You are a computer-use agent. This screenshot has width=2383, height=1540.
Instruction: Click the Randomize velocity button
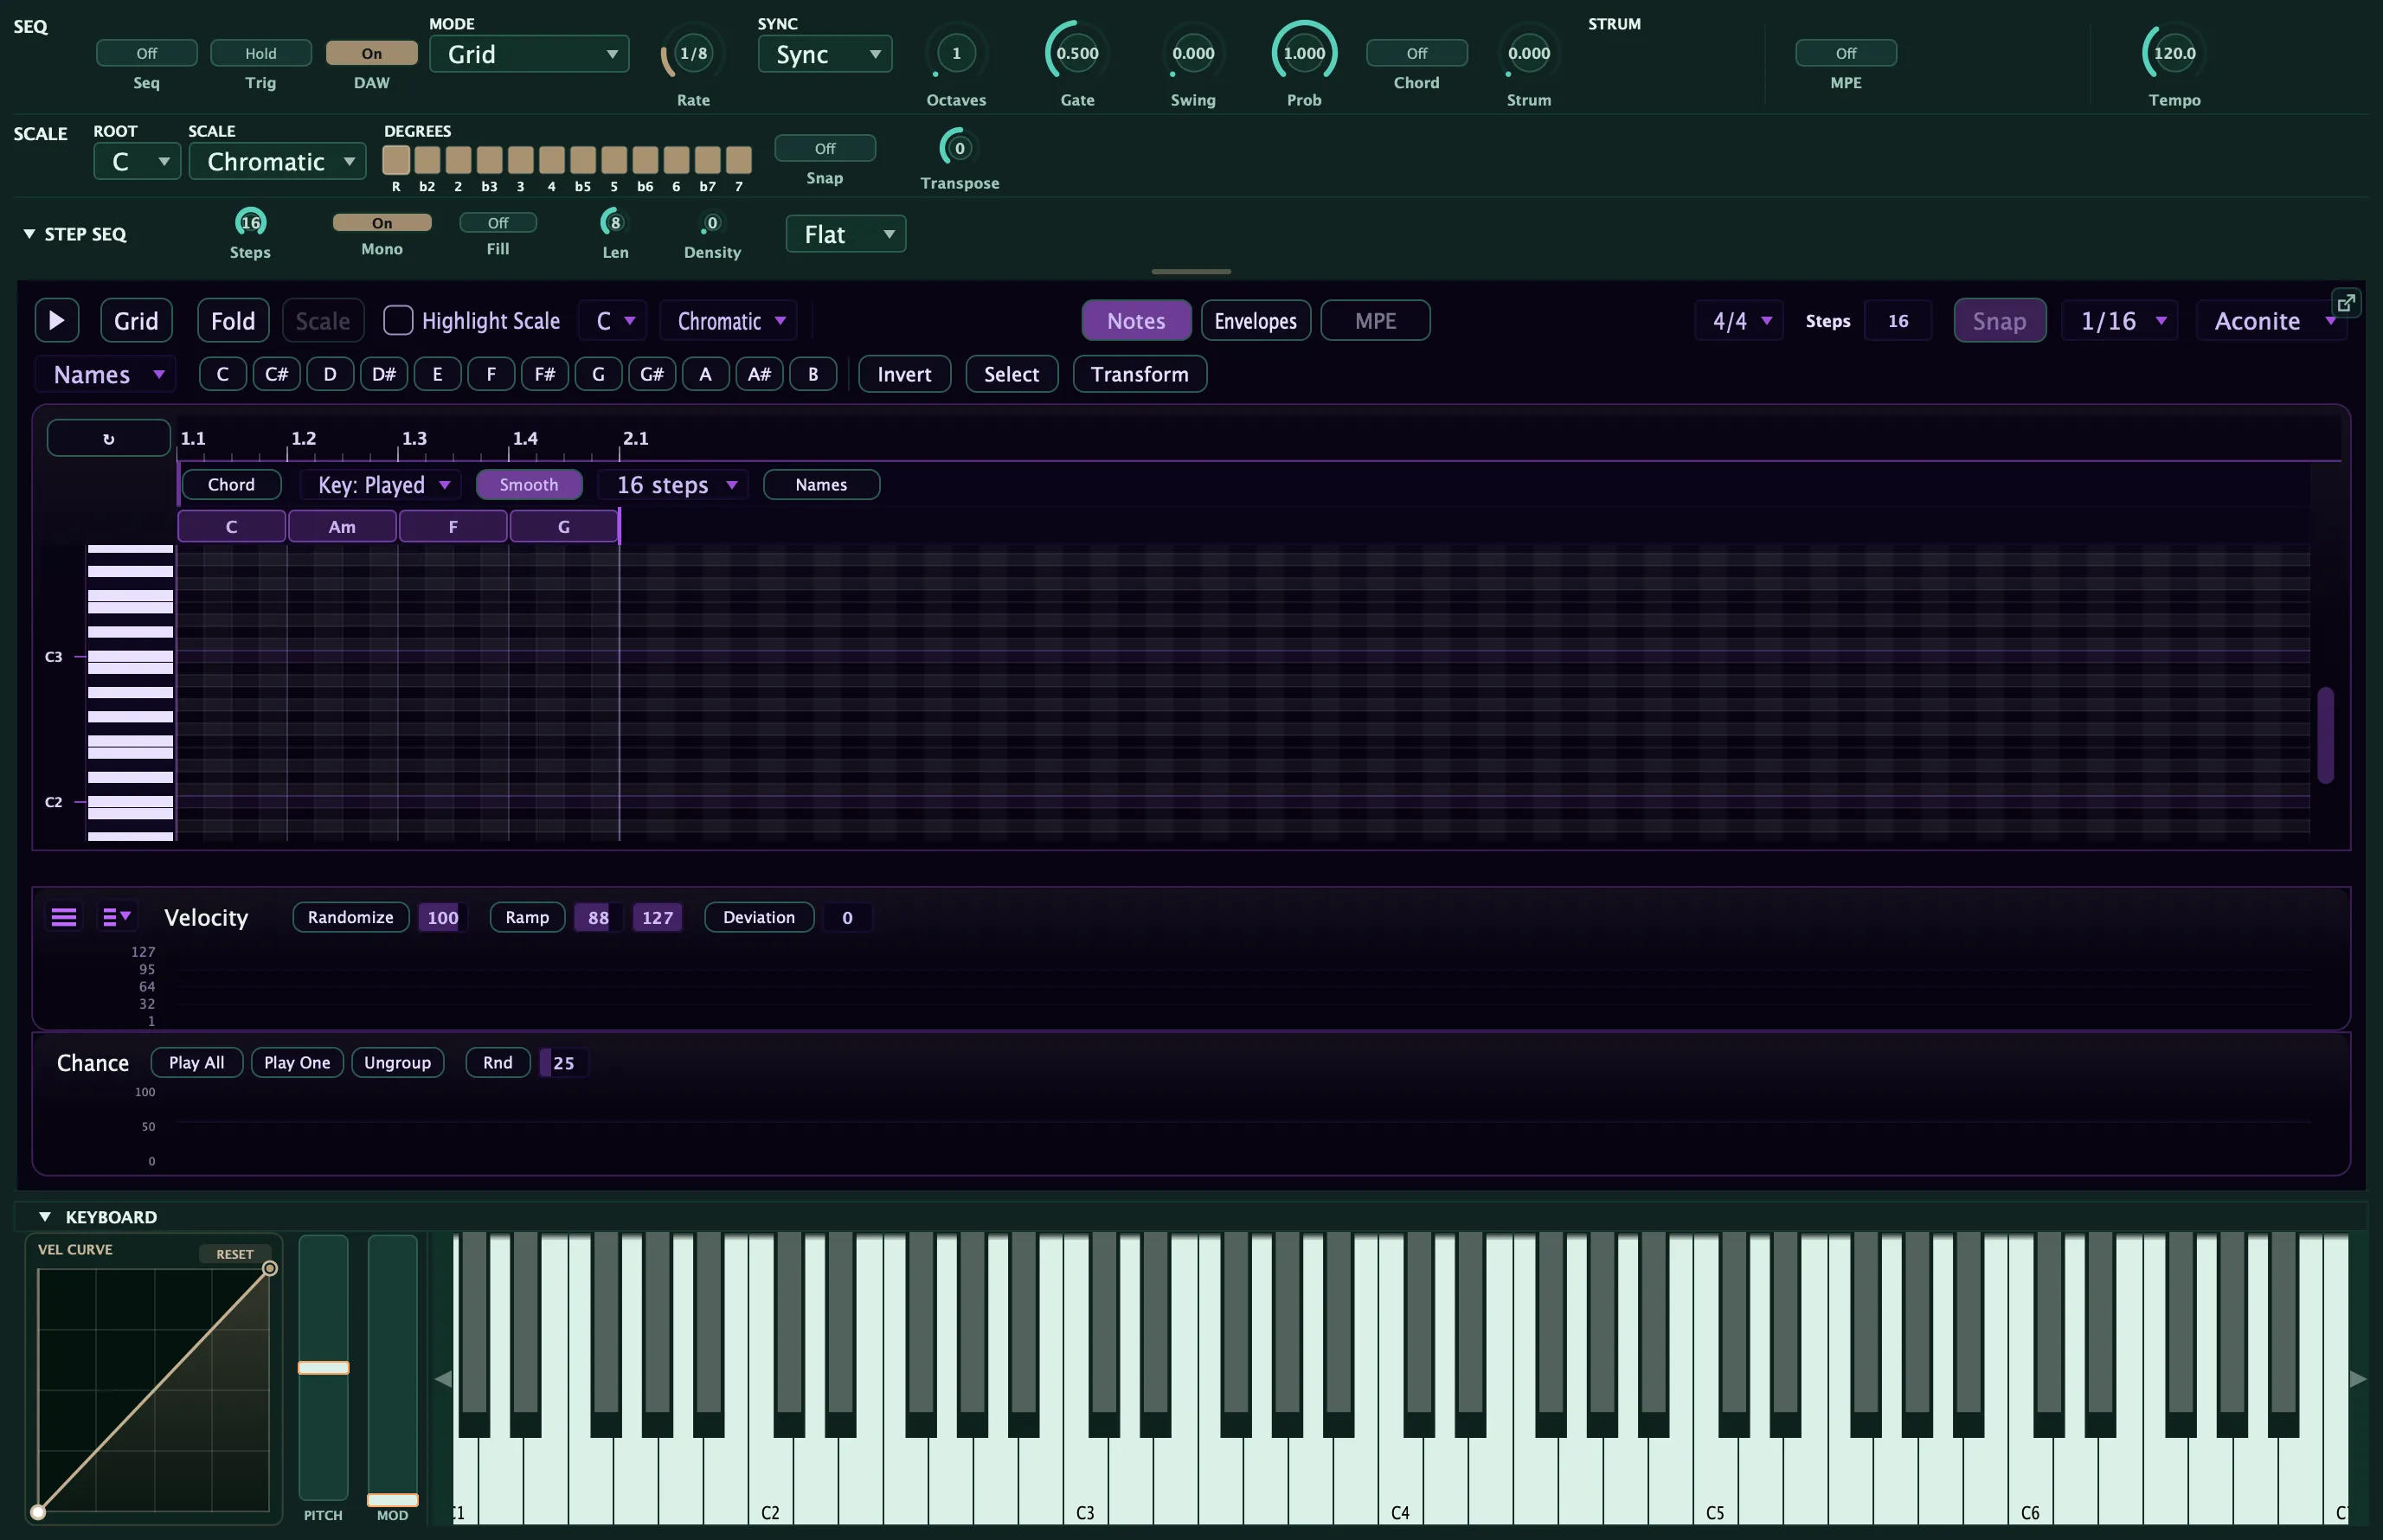click(x=350, y=917)
